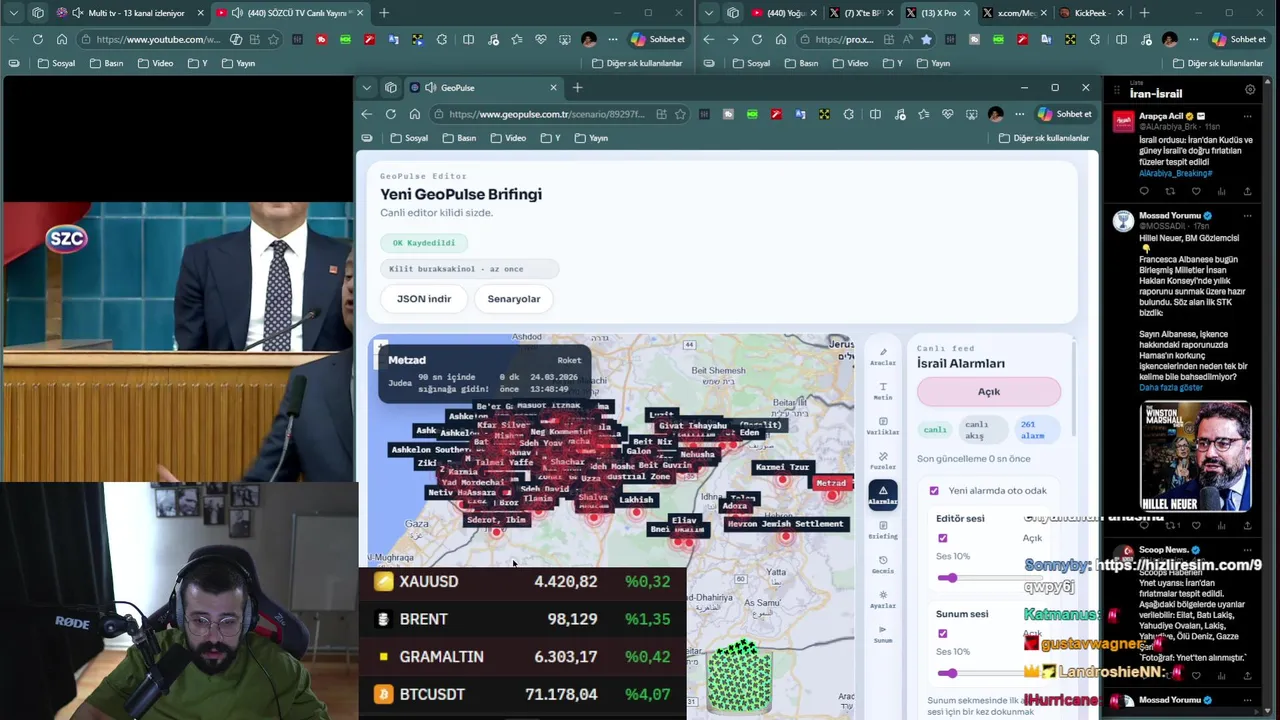This screenshot has height=720, width=1280.
Task: Start Sunum presentation mode in GeoPulse sidebar
Action: click(x=883, y=634)
